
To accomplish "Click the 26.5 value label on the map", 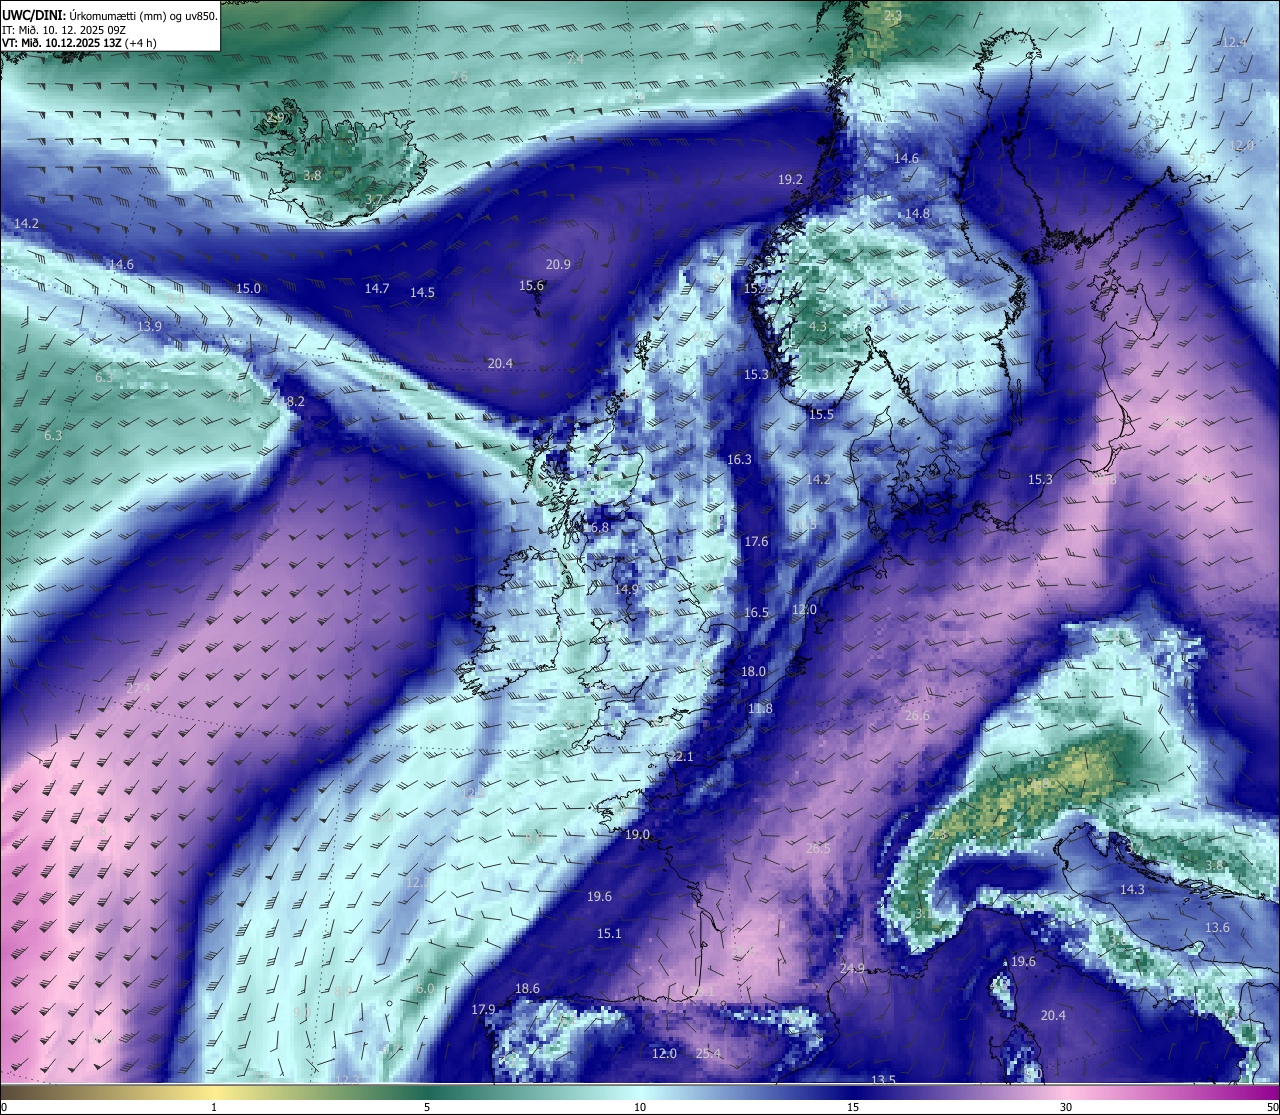I will (x=818, y=849).
